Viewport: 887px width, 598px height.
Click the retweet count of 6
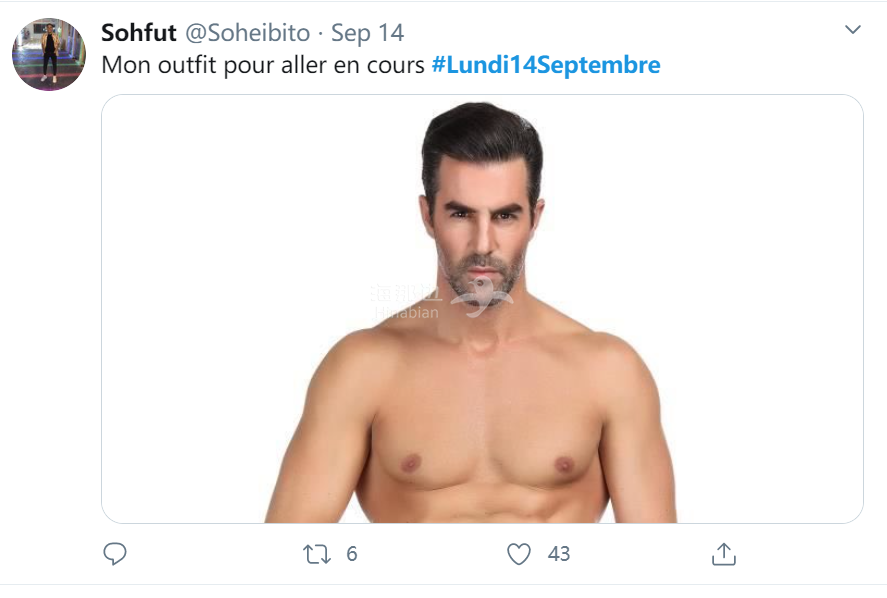point(352,553)
